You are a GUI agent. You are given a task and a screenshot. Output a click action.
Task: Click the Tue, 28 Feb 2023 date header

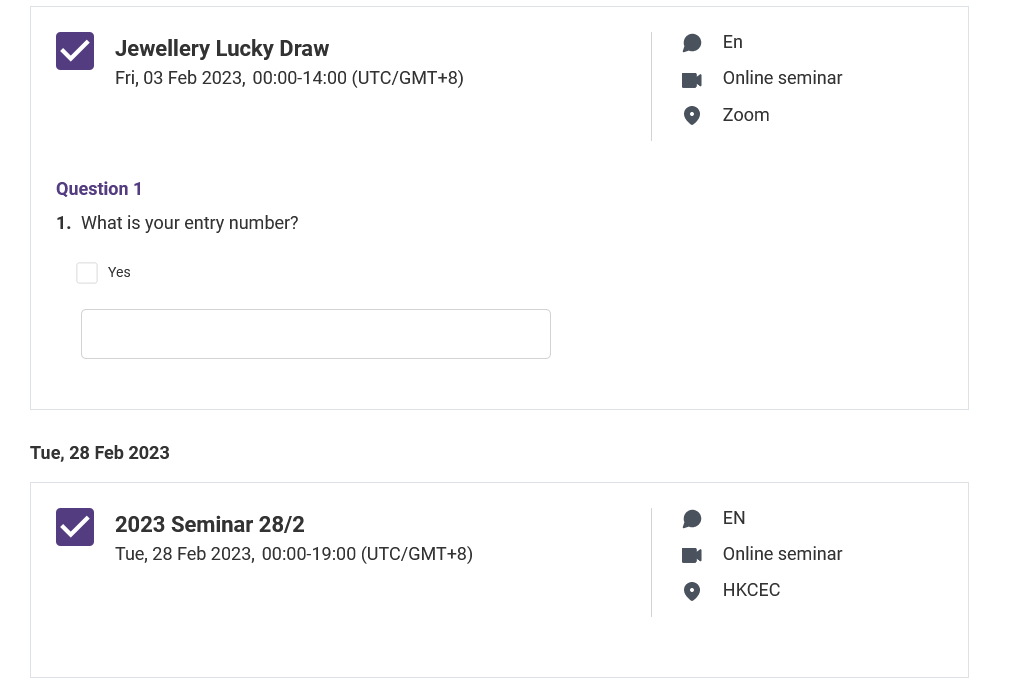[x=100, y=453]
